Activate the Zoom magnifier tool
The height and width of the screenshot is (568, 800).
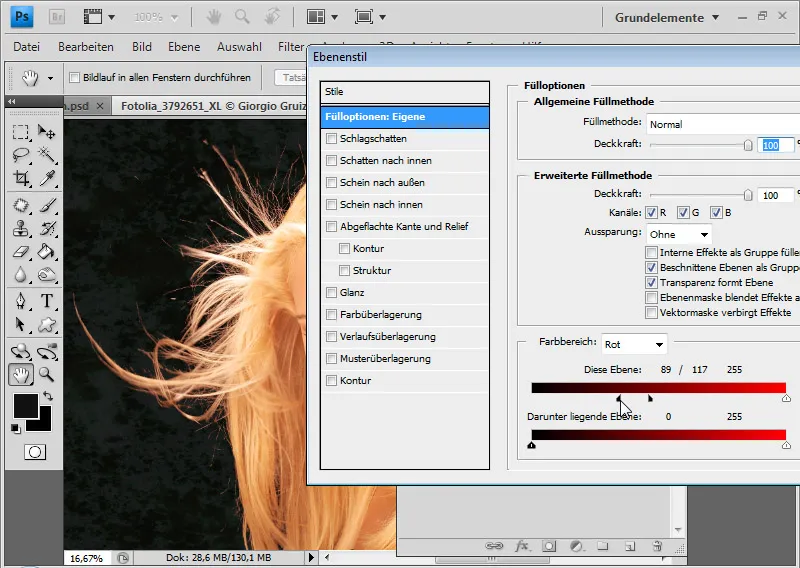pyautogui.click(x=46, y=374)
